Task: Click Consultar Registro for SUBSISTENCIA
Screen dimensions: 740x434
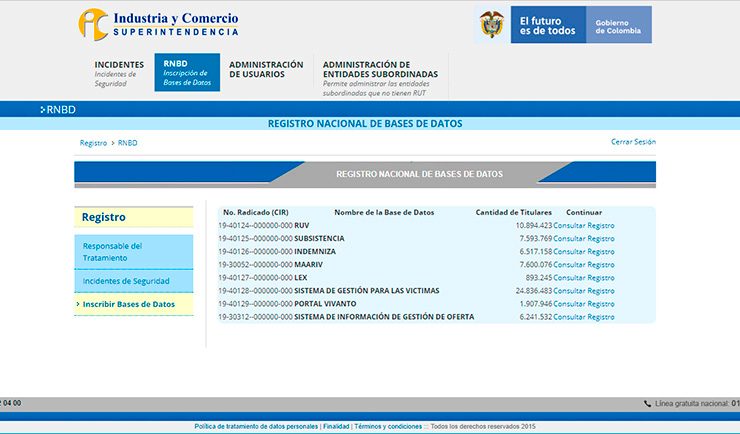Action: pos(584,239)
